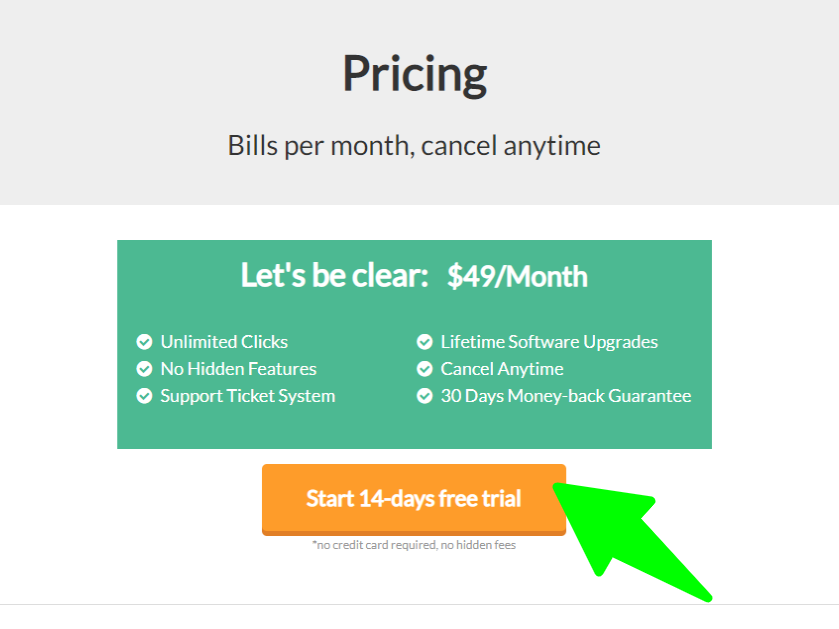Click the checkmark beside 30 Days Money-back Guarantee
This screenshot has width=839, height=629.
pos(425,395)
